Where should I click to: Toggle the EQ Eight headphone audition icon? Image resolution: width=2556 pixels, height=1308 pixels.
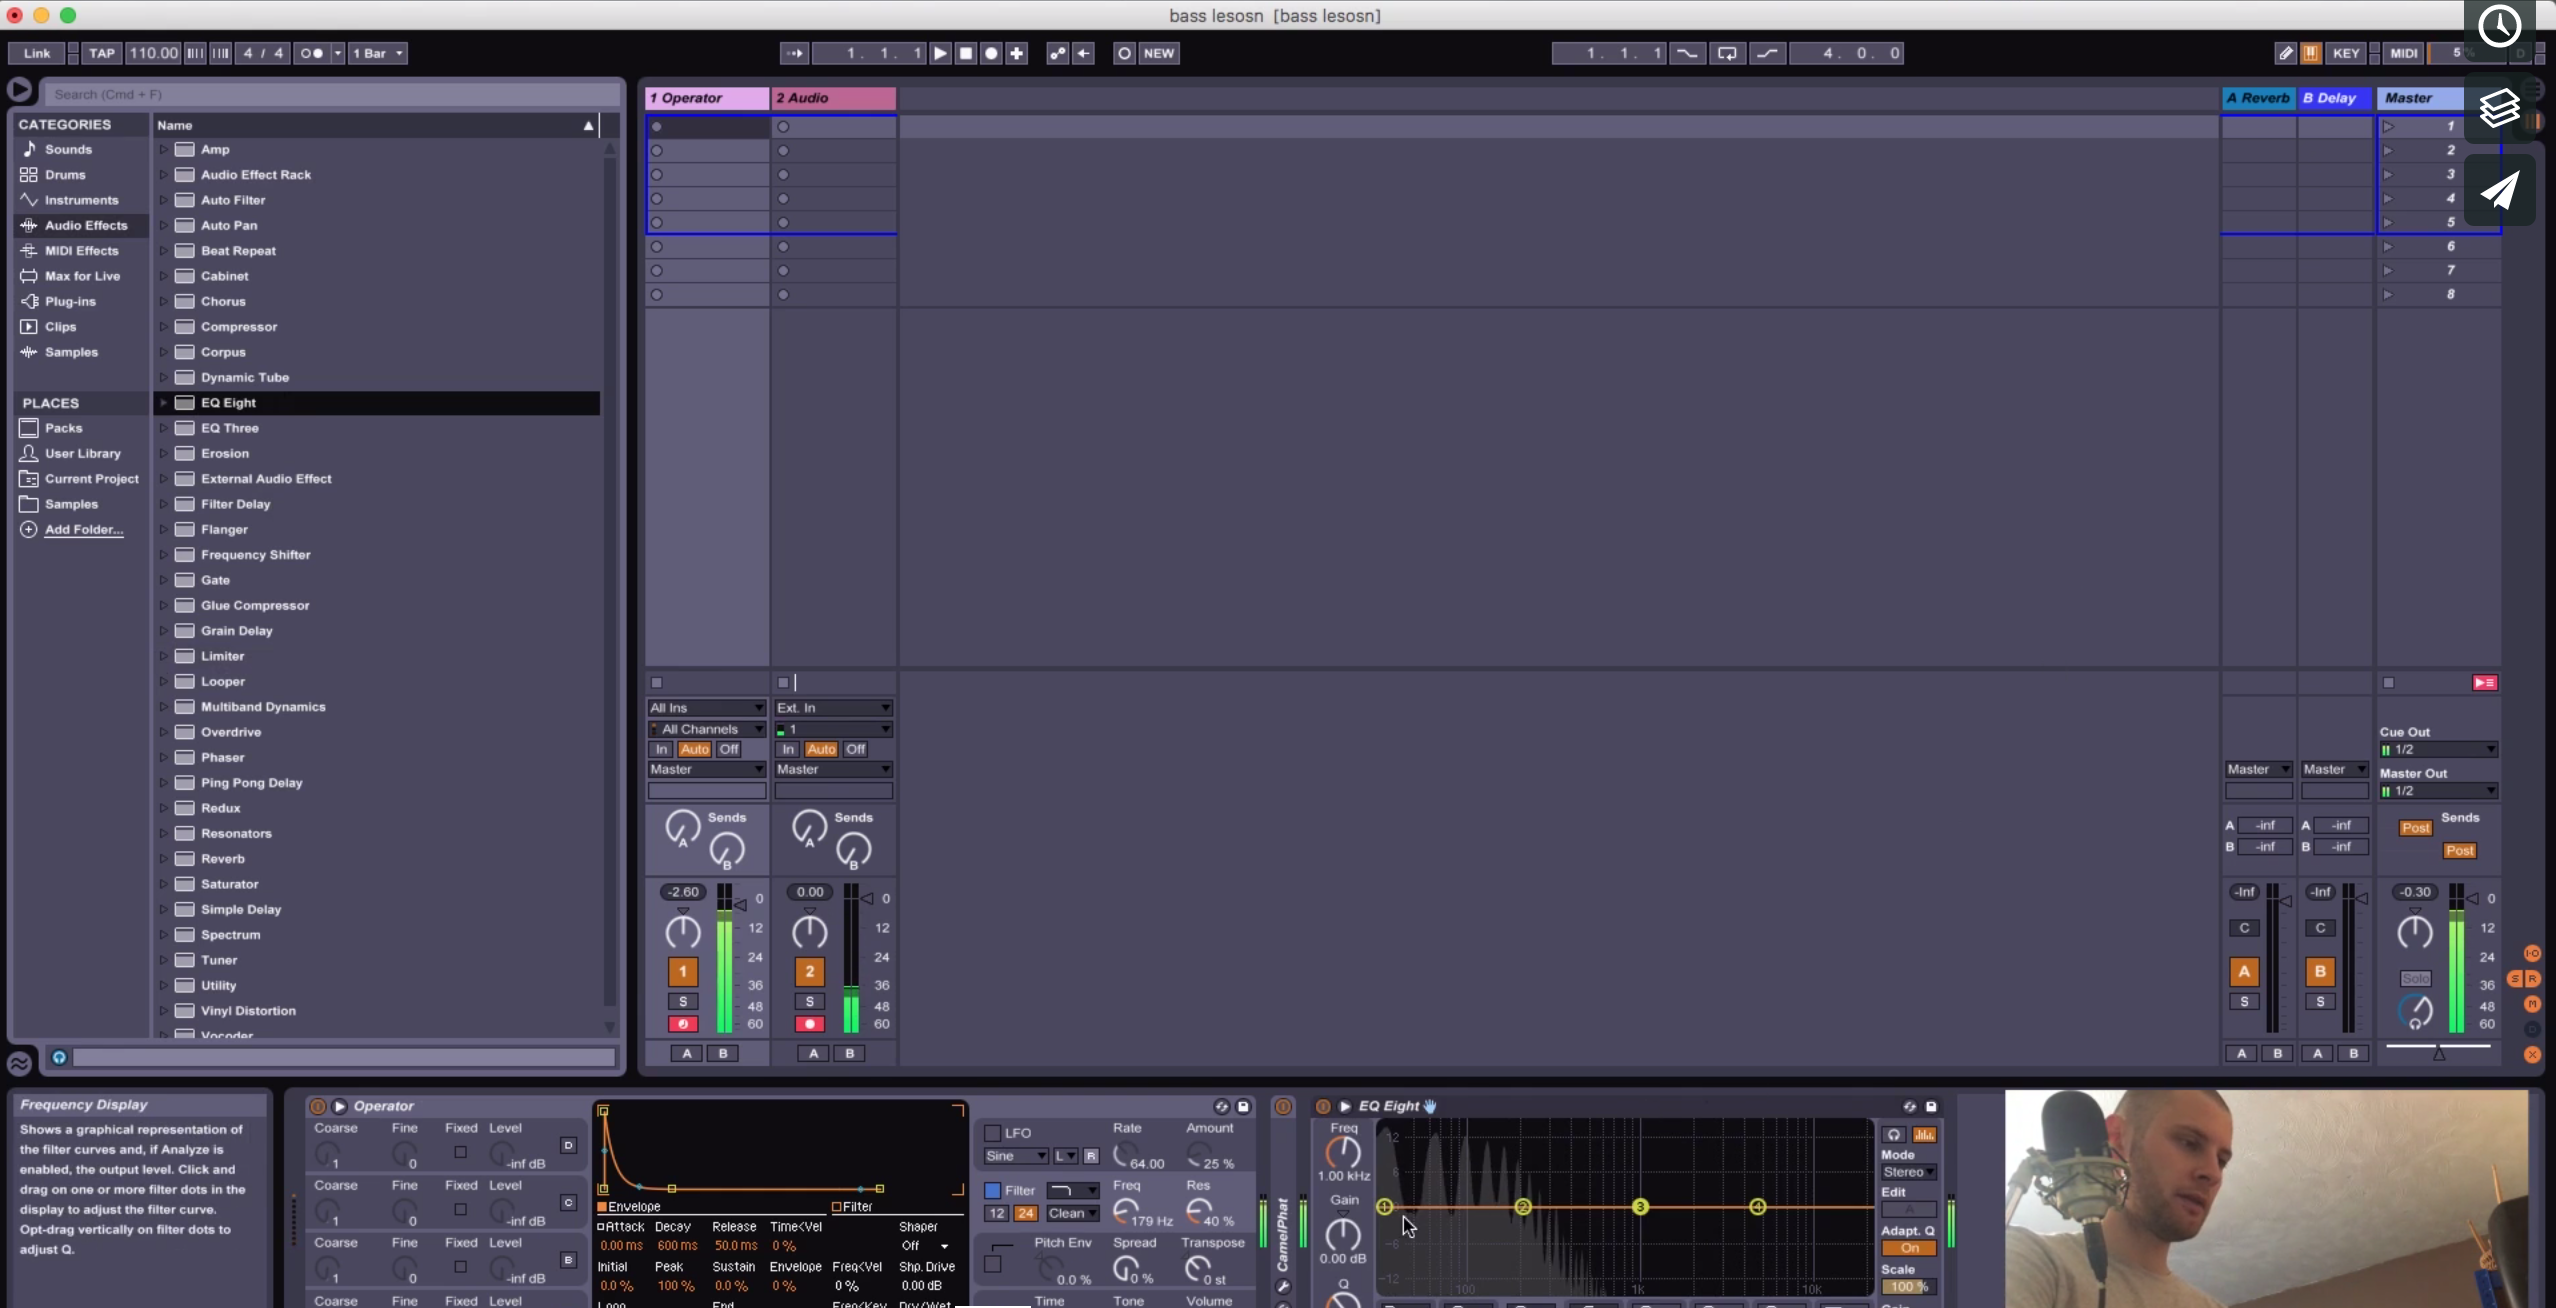(1893, 1134)
